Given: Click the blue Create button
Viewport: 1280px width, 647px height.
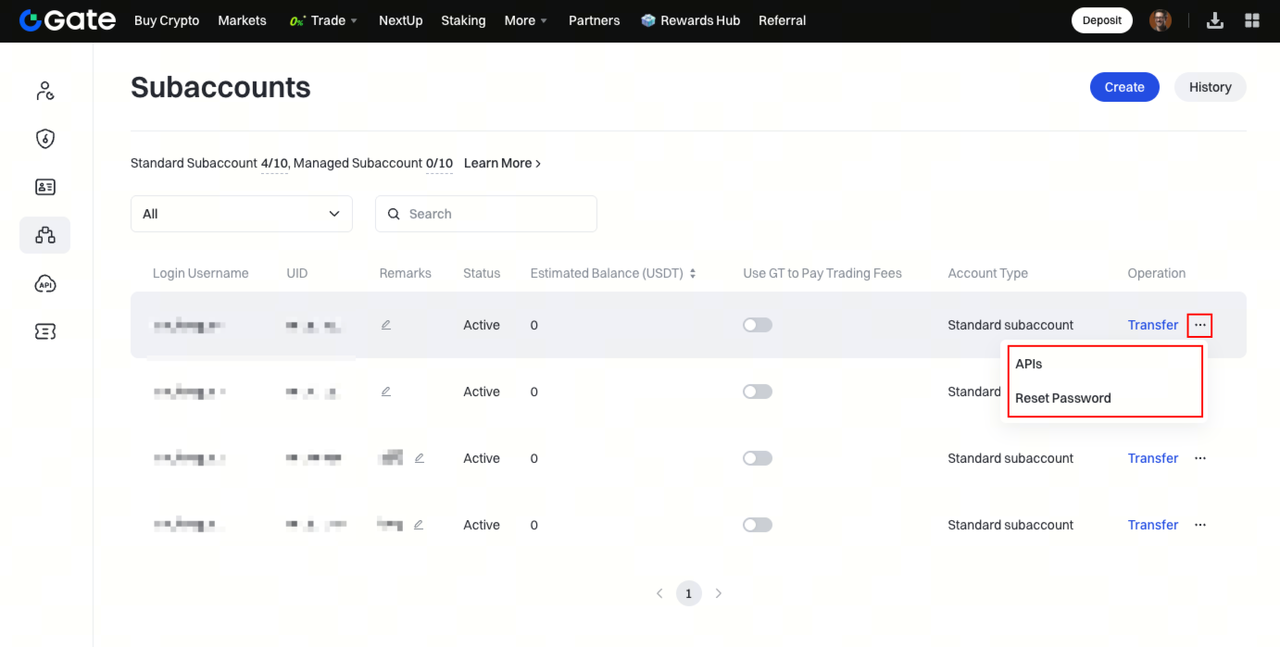Looking at the screenshot, I should click(x=1124, y=87).
